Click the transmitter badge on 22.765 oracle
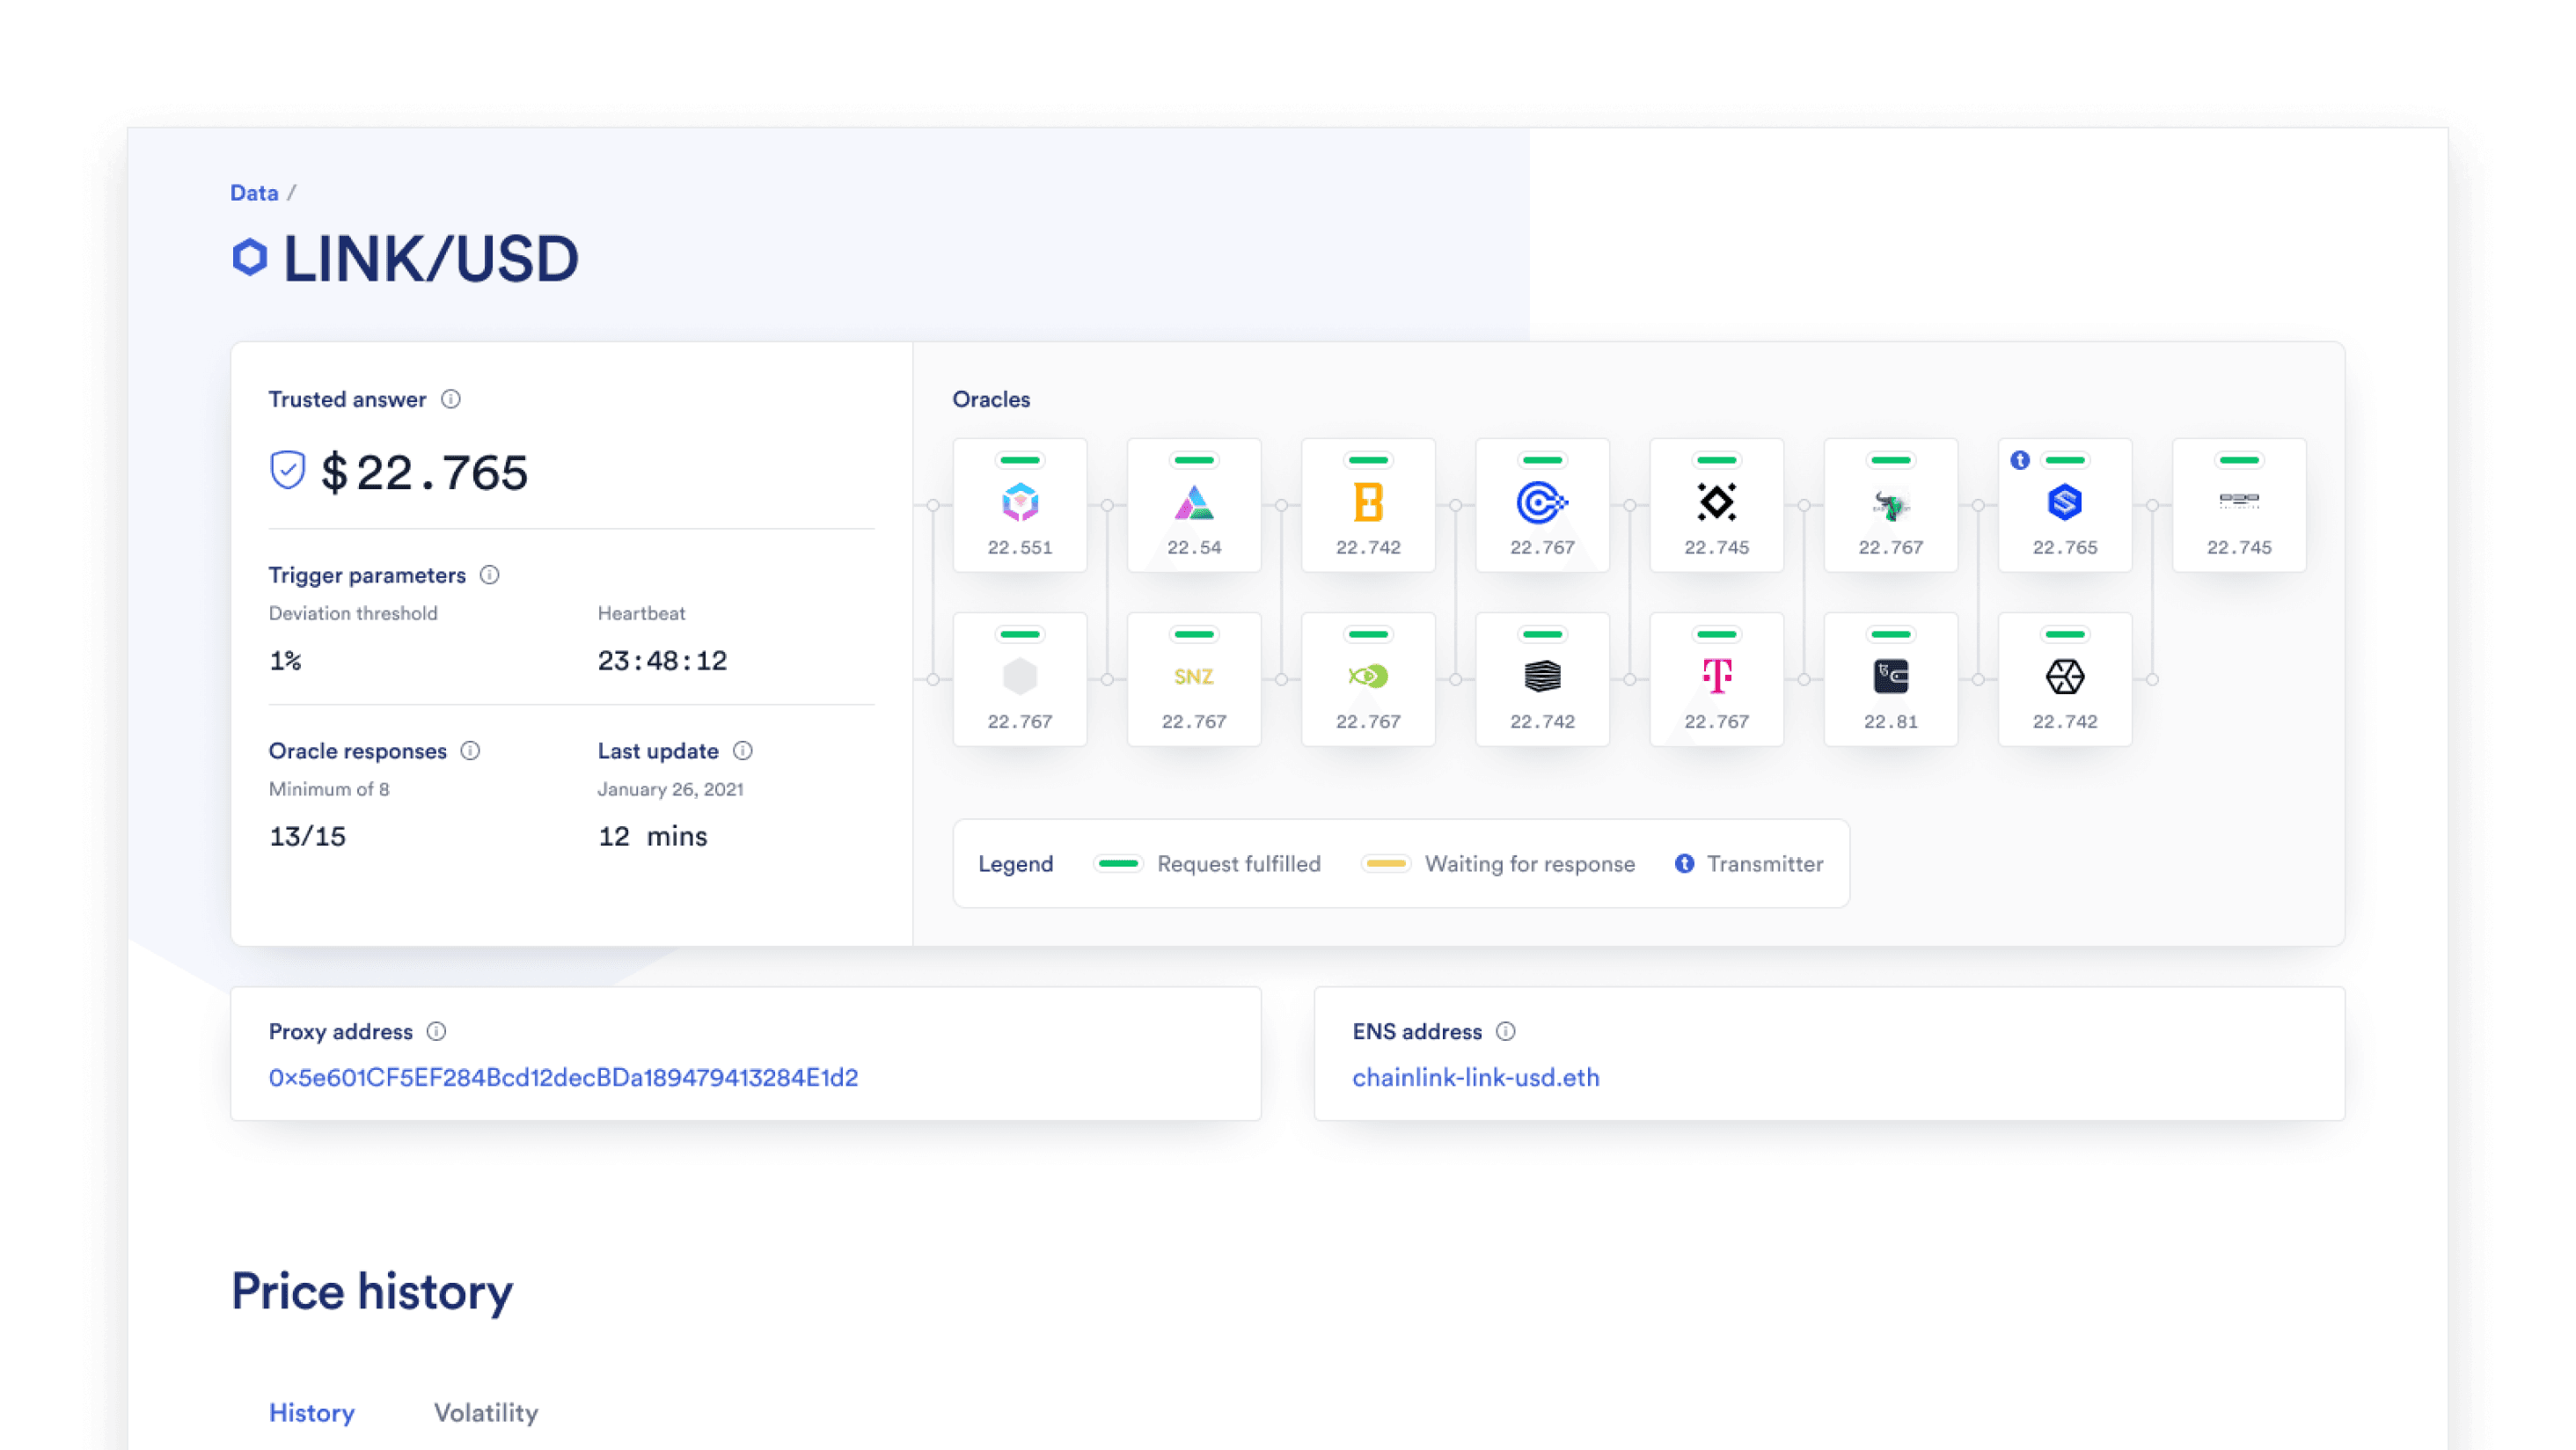The width and height of the screenshot is (2576, 1450). (x=2020, y=460)
